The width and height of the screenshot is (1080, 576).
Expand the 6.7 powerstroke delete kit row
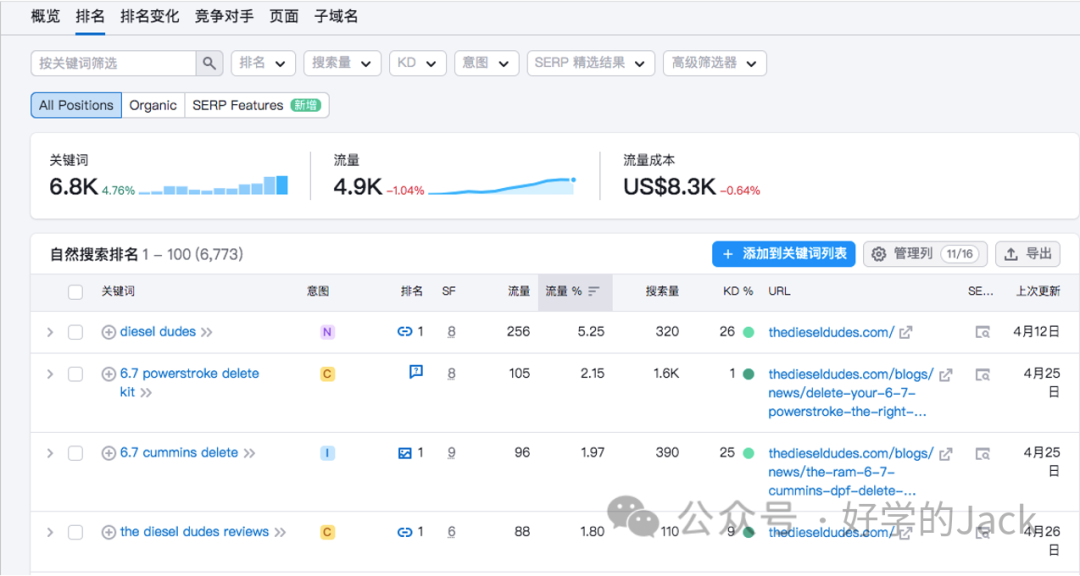tap(50, 374)
